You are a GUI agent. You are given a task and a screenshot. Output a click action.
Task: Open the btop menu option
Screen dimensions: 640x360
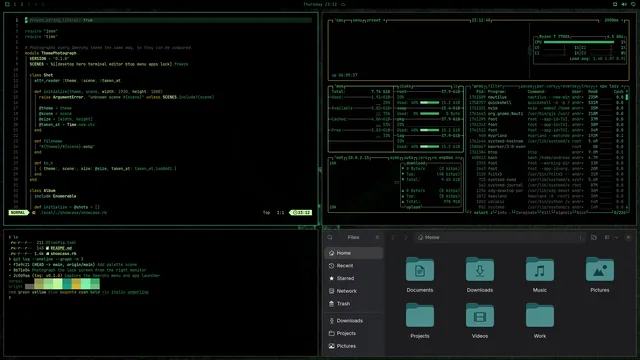pos(358,20)
